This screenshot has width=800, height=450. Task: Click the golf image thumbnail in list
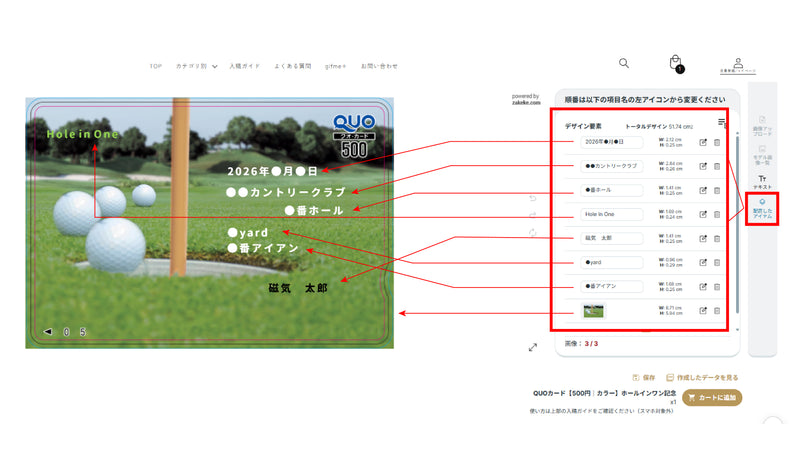click(x=593, y=311)
